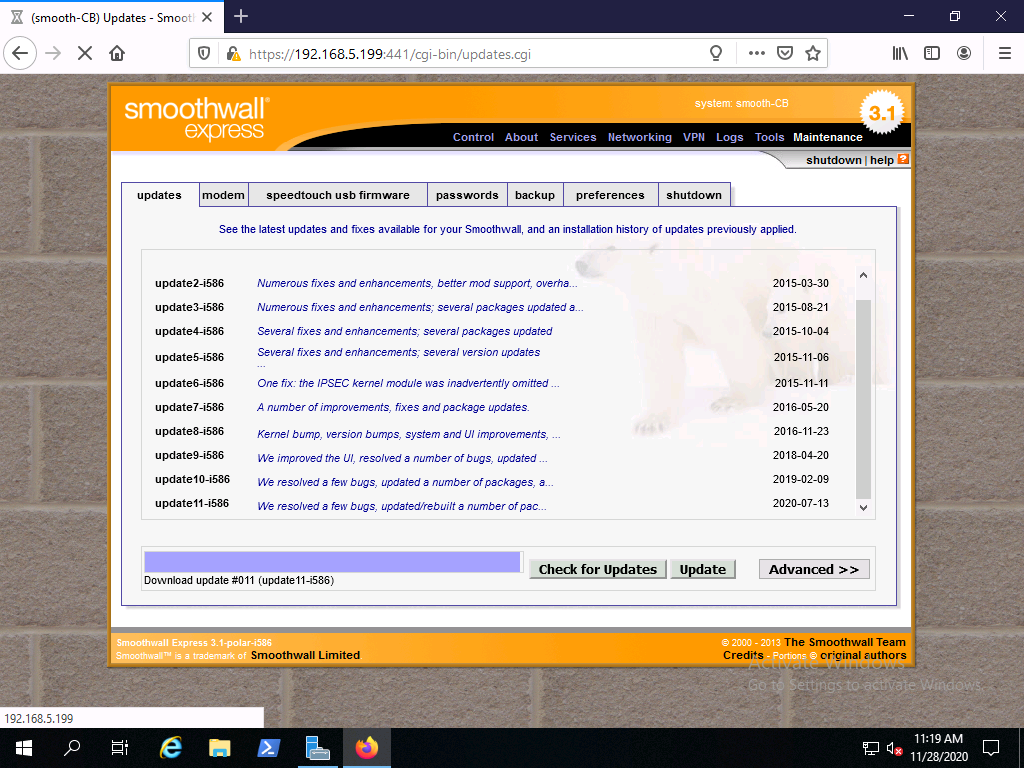Click the shutdown link near help
The image size is (1024, 768).
[834, 160]
